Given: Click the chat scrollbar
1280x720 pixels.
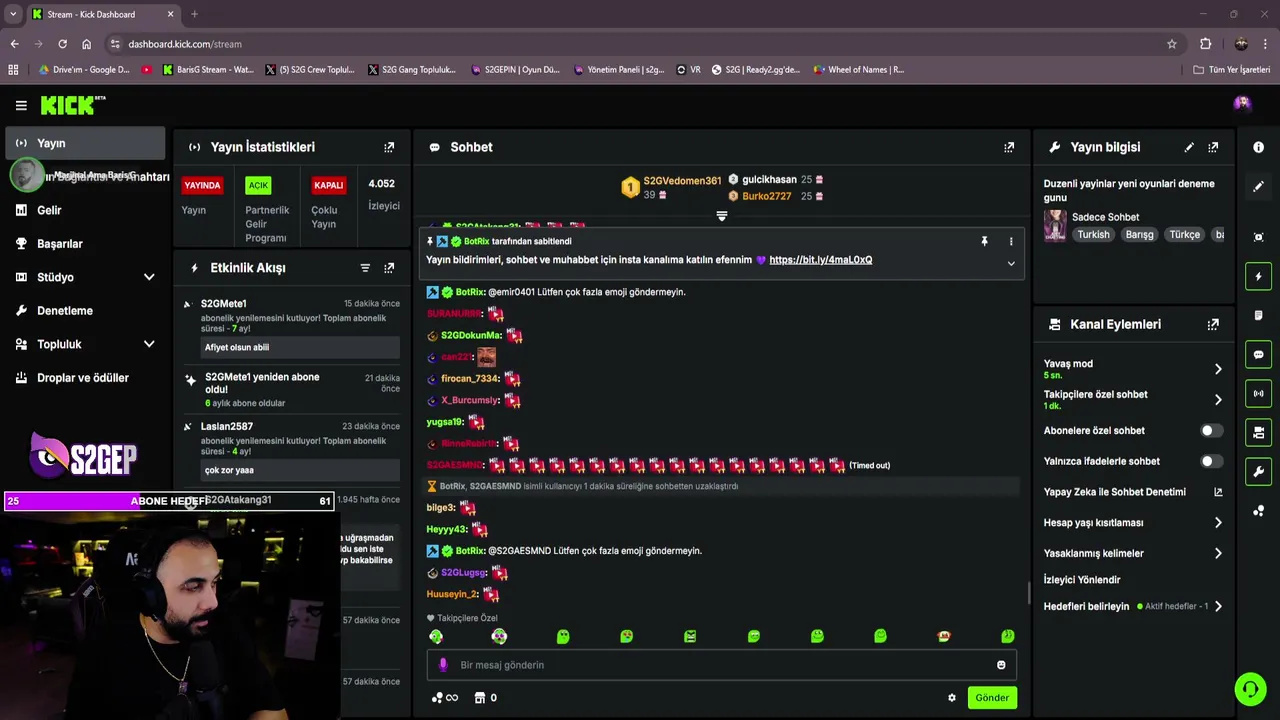Looking at the screenshot, I should 1029,593.
